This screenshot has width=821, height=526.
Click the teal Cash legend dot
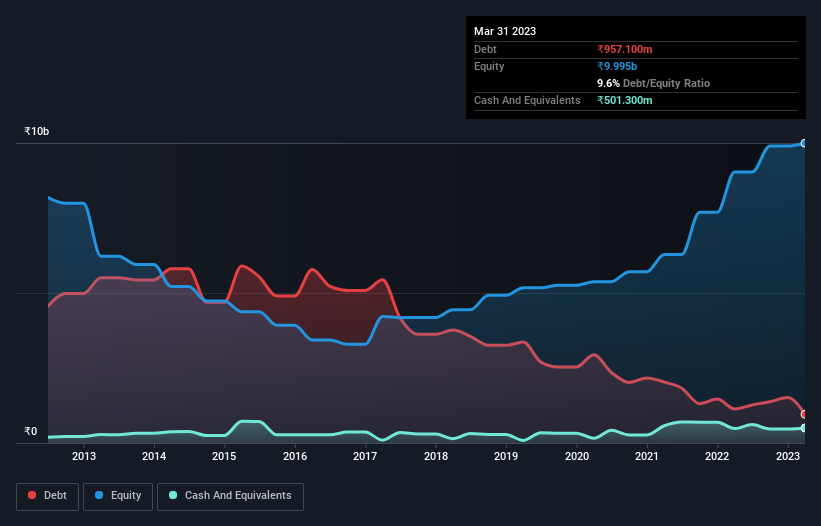173,495
